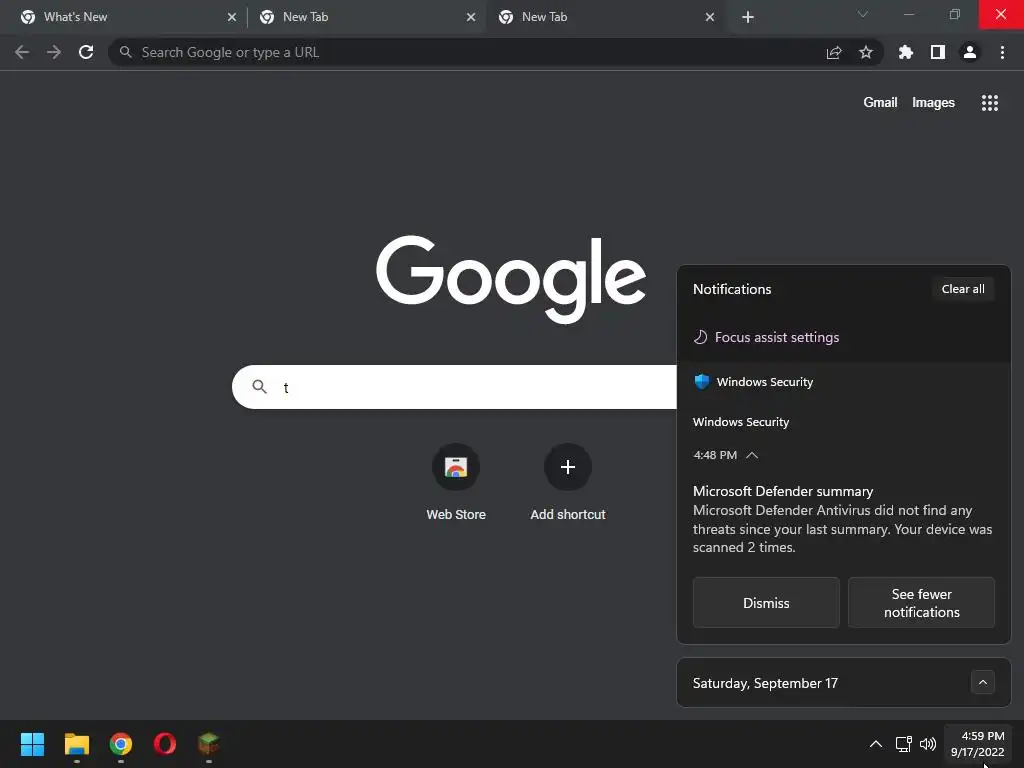Clear all notifications

(963, 289)
